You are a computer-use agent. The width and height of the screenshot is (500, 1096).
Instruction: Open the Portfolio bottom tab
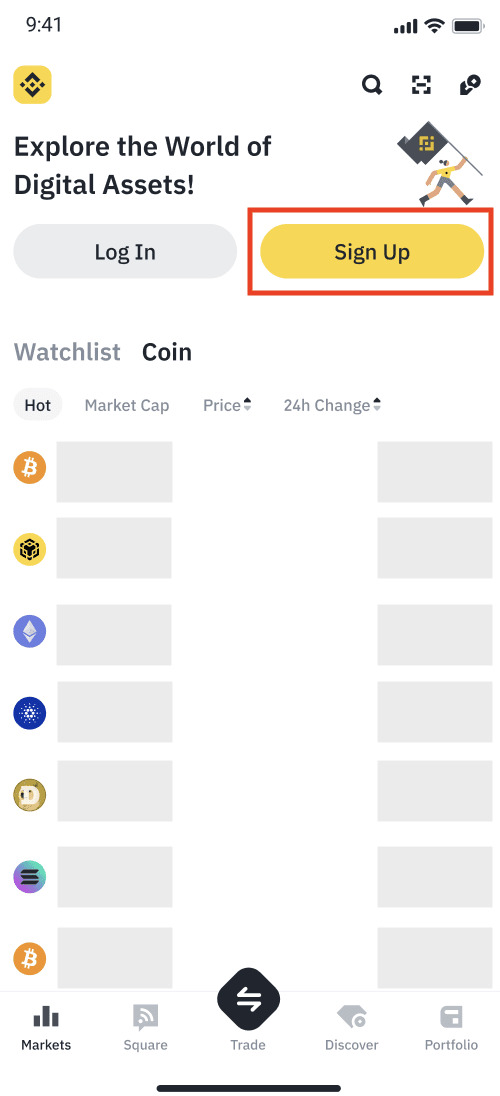(452, 1028)
